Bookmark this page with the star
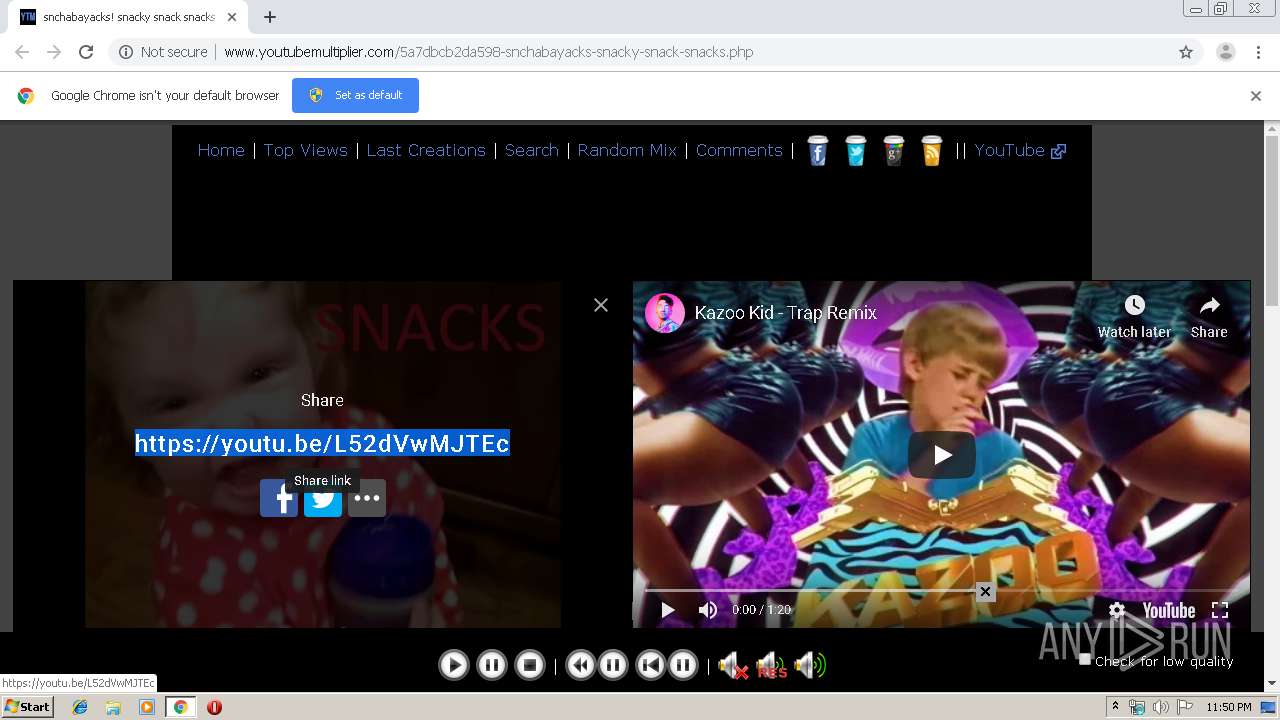 [x=1186, y=52]
